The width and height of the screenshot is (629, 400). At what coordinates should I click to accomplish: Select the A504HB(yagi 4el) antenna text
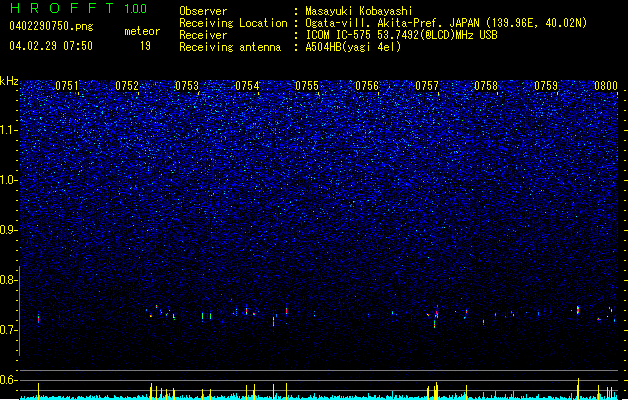tap(353, 47)
